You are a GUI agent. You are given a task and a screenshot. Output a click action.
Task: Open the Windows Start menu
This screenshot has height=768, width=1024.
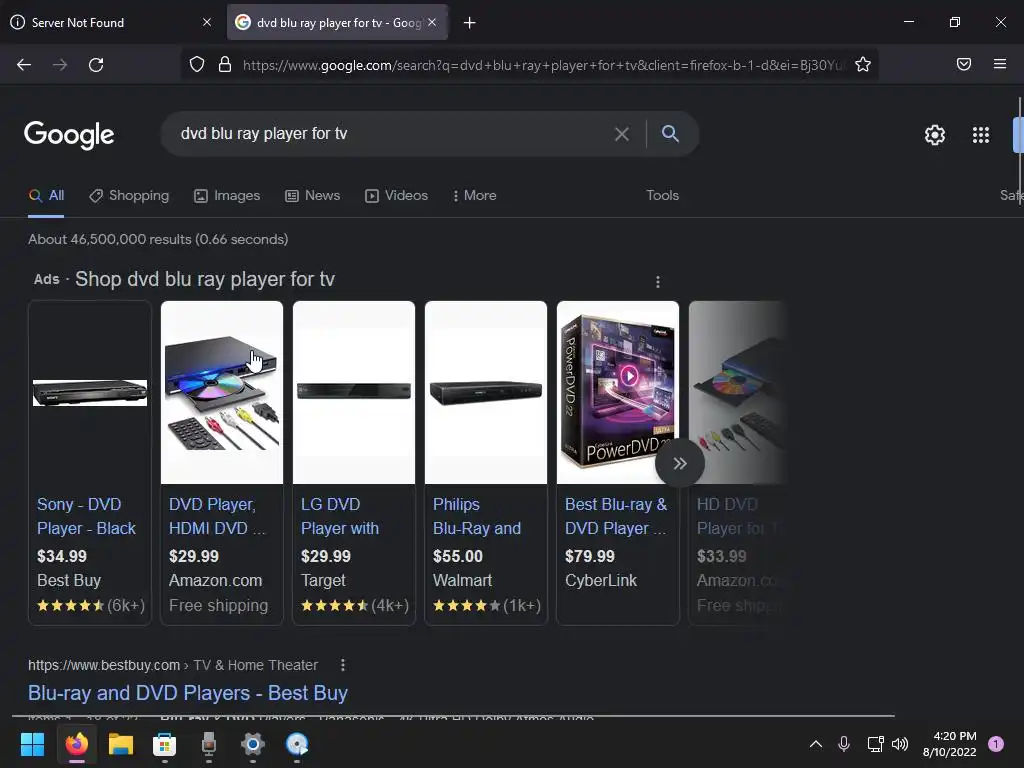pos(32,744)
